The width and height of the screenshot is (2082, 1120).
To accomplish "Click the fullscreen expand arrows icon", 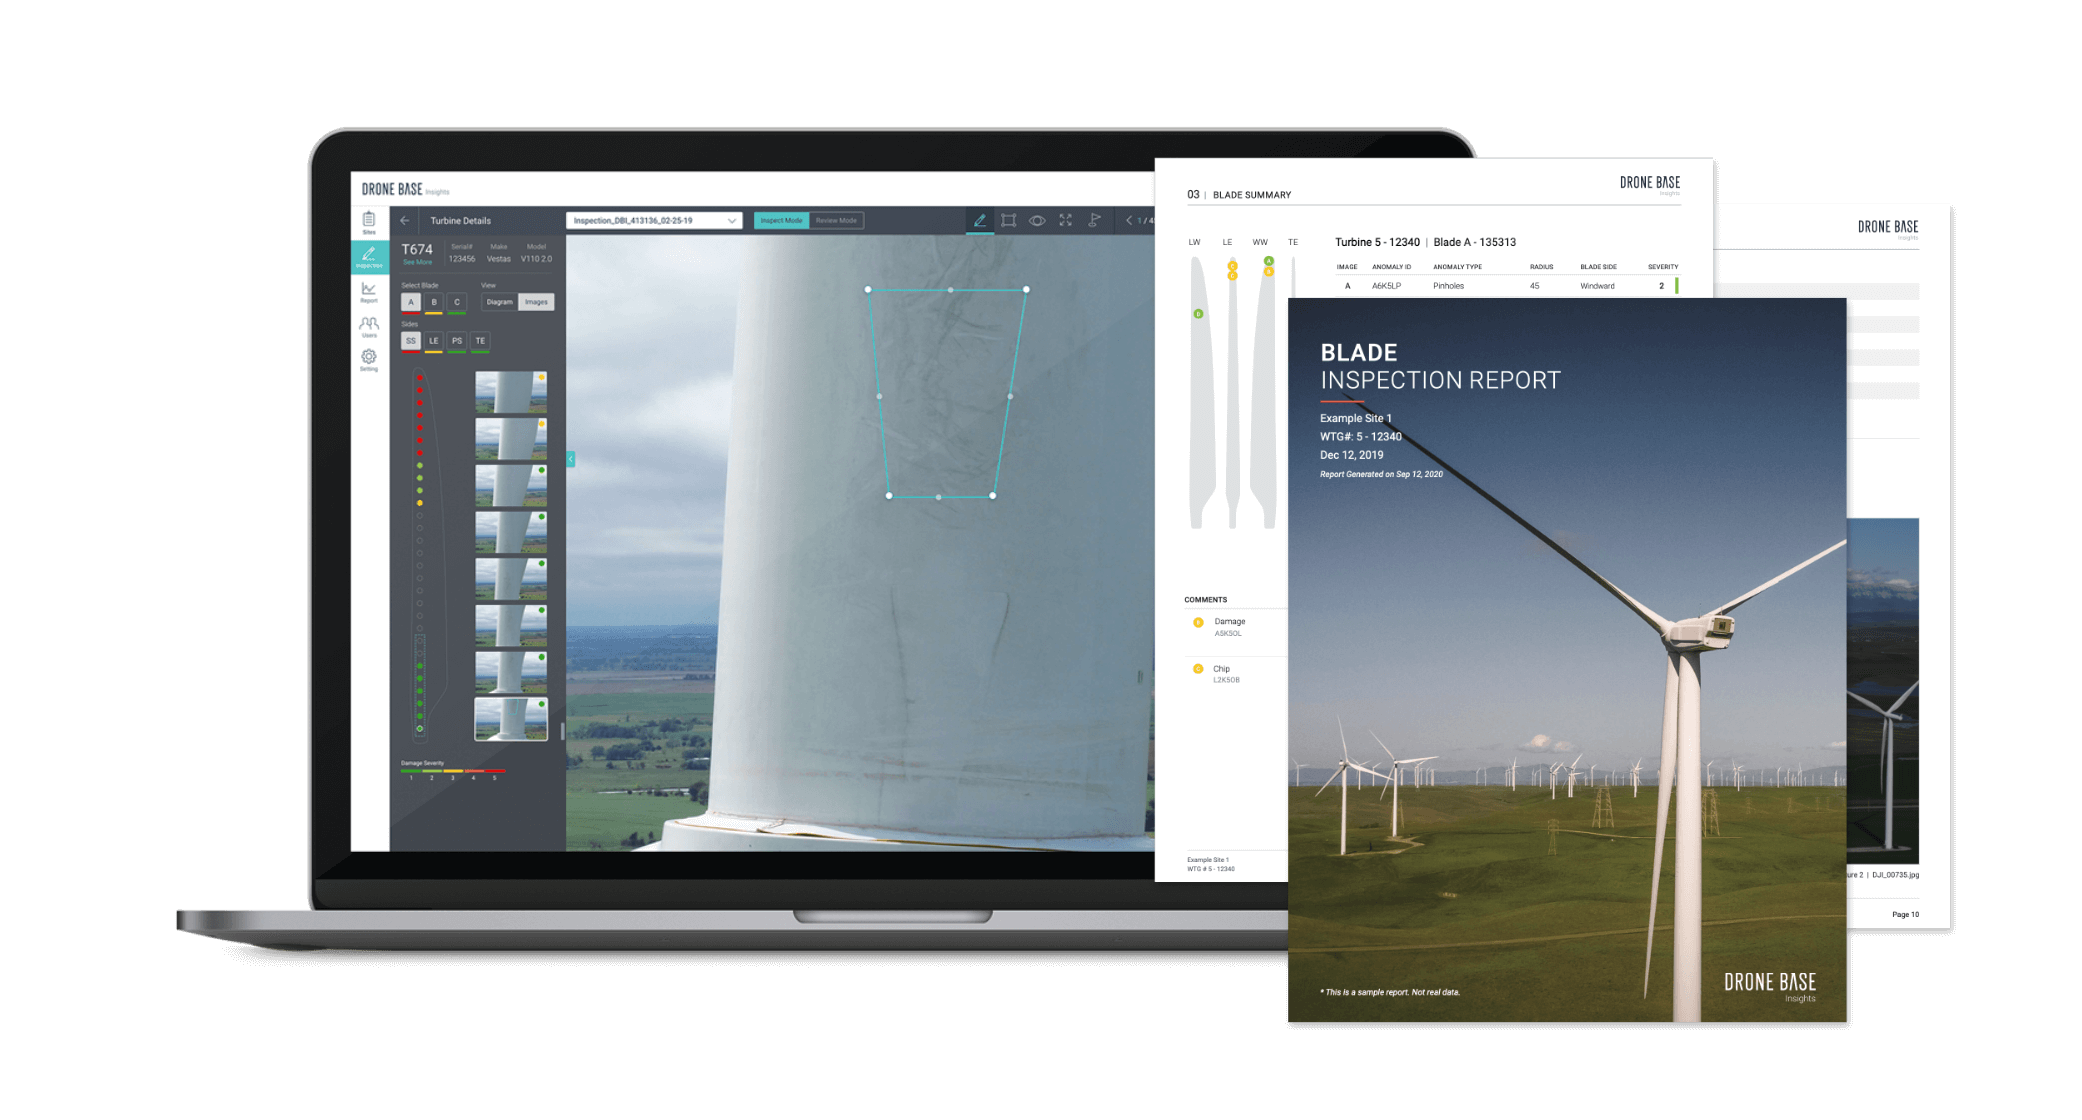I will click(x=1066, y=220).
